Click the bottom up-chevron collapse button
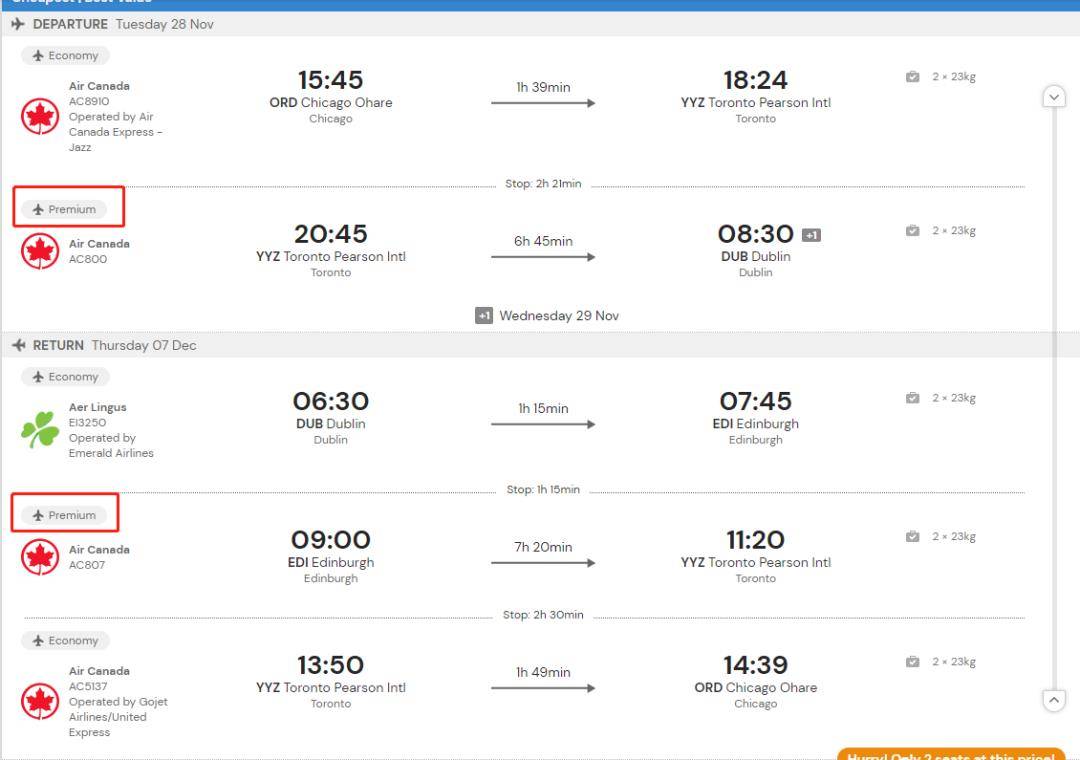The height and width of the screenshot is (760, 1080). (x=1054, y=700)
